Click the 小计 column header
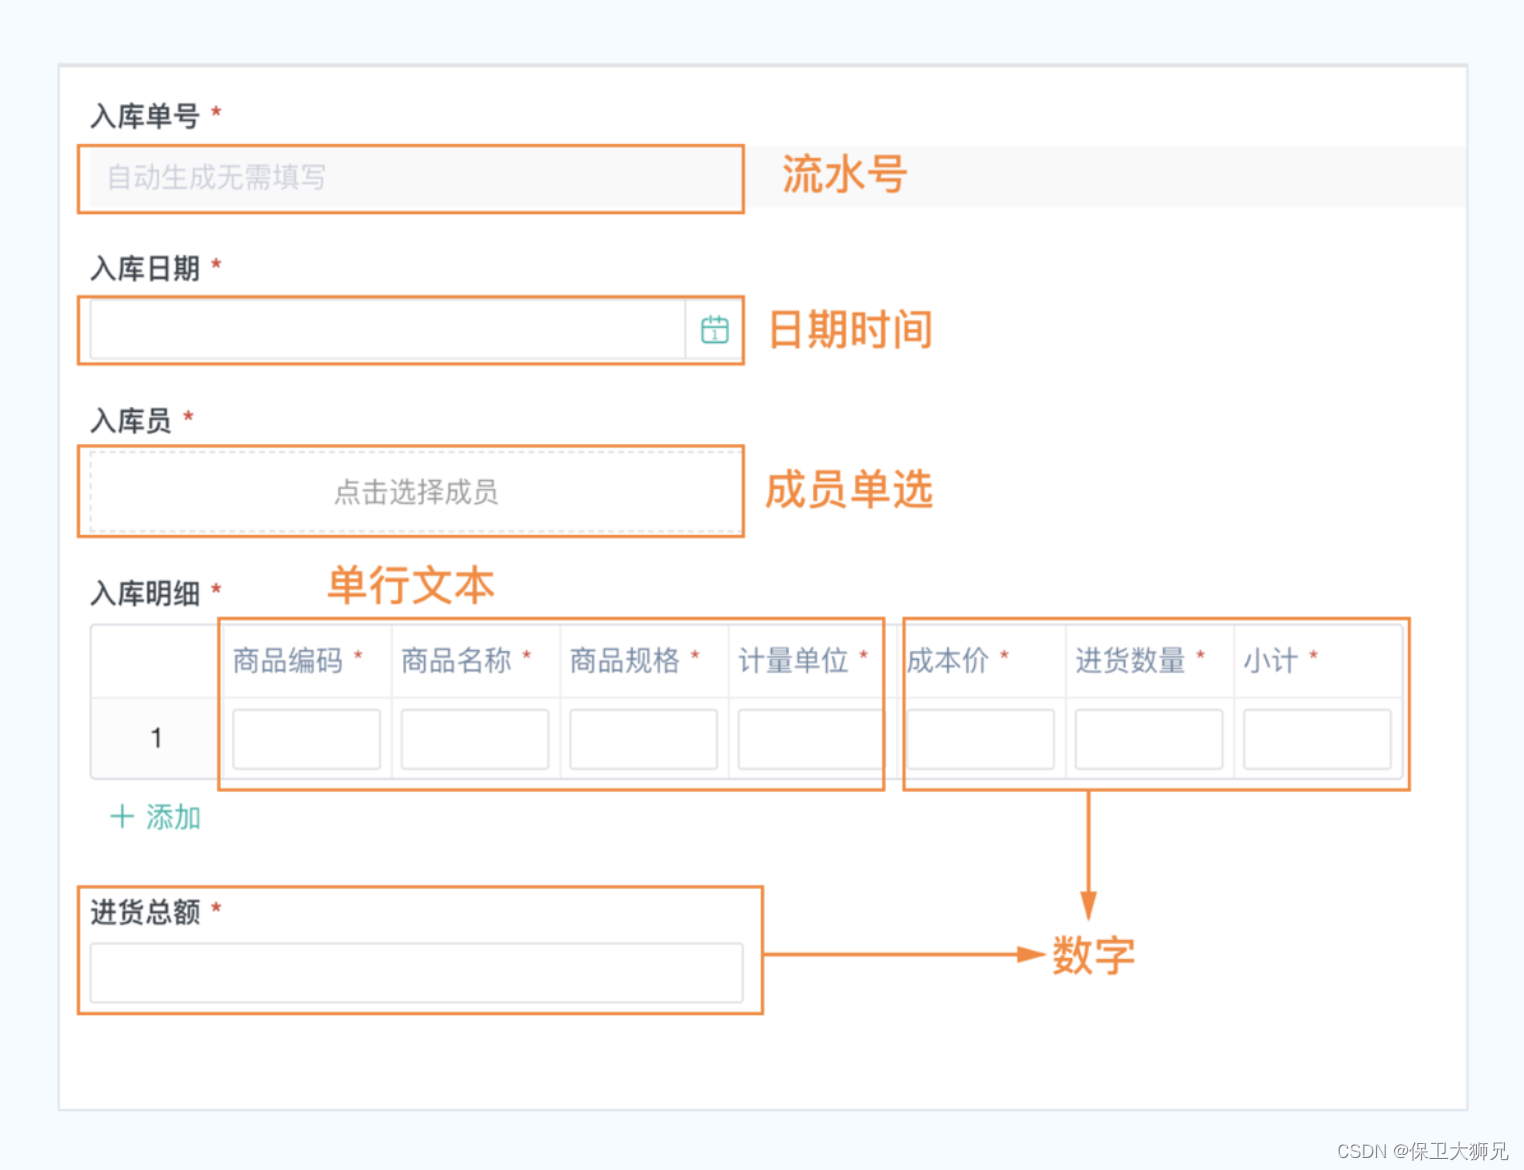Screen dimensions: 1524x1170 point(1271,661)
